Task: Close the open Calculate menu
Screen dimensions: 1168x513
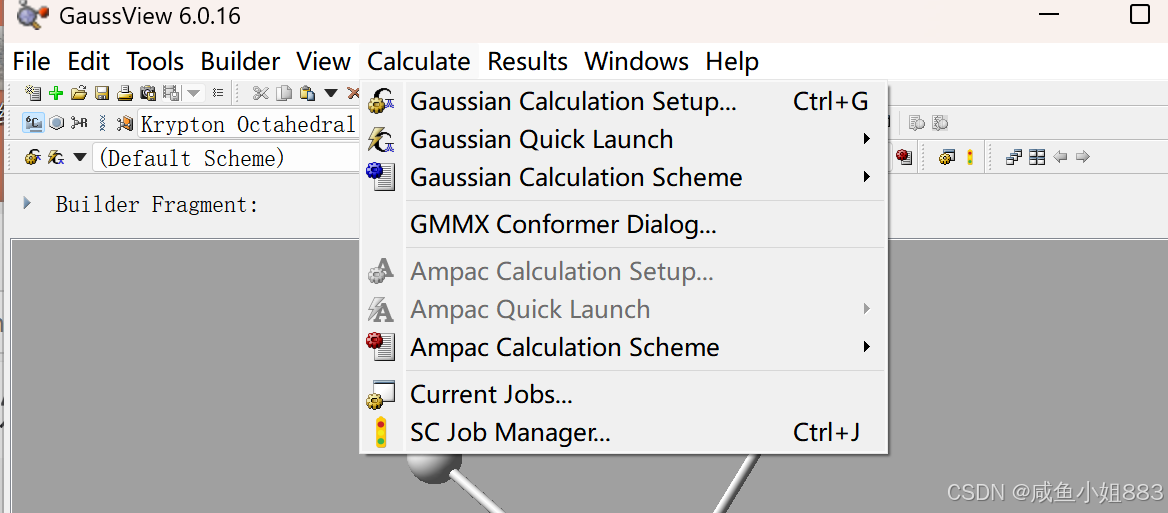Action: [419, 61]
